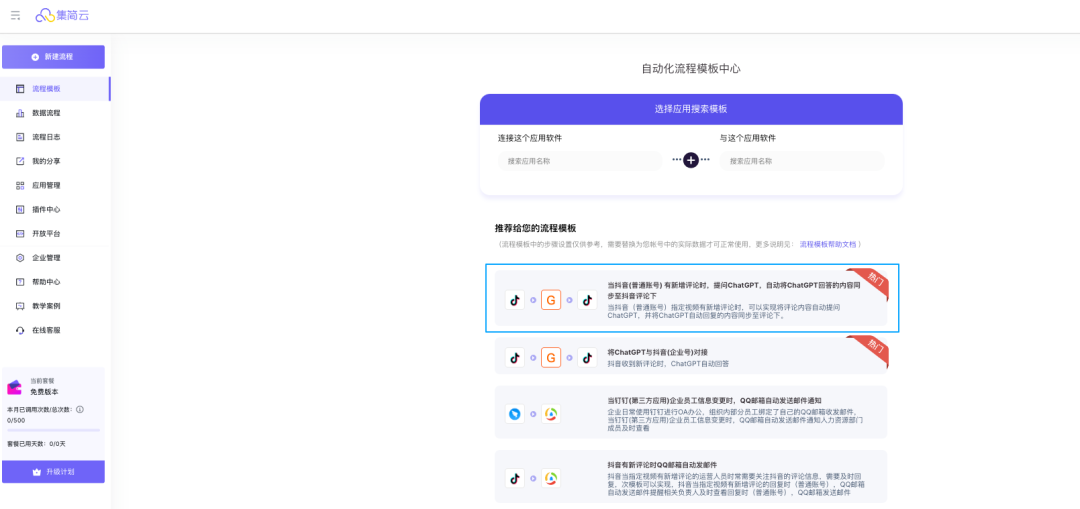The height and width of the screenshot is (509, 1080).
Task: Click leftmost Douyin icon in 抖音(企业号)对接 card
Action: (515, 357)
